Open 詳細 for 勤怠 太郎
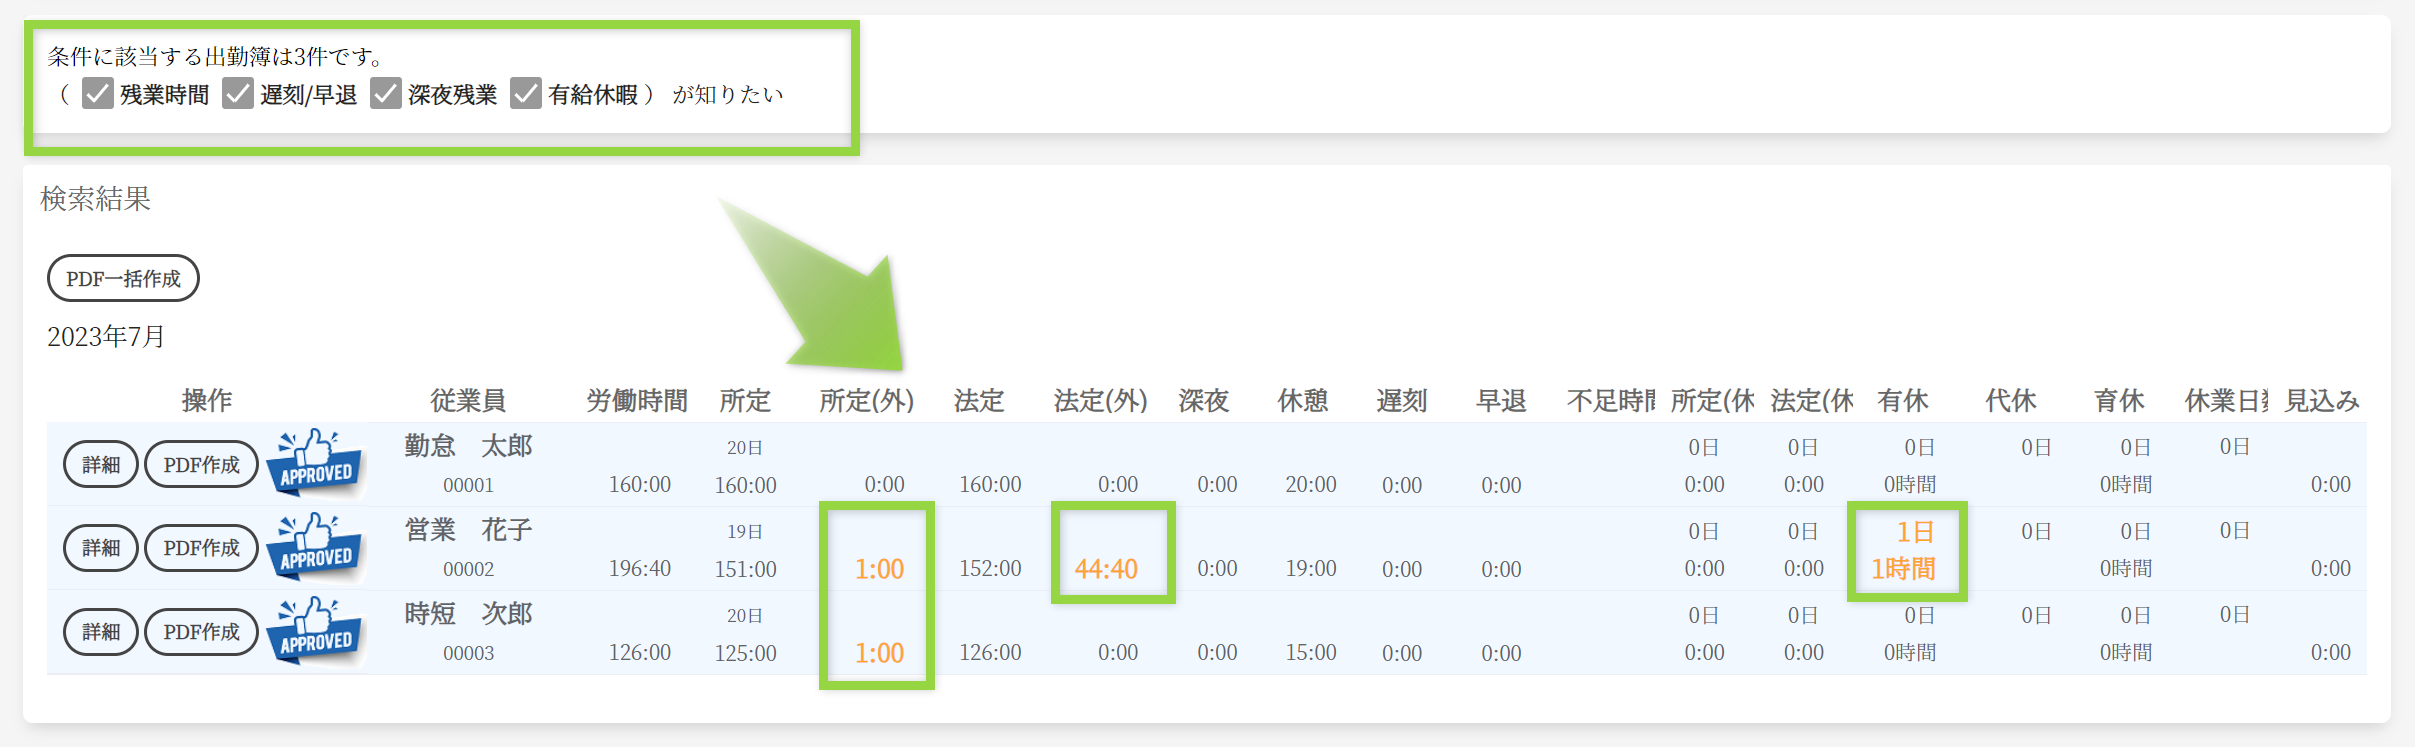 [101, 465]
